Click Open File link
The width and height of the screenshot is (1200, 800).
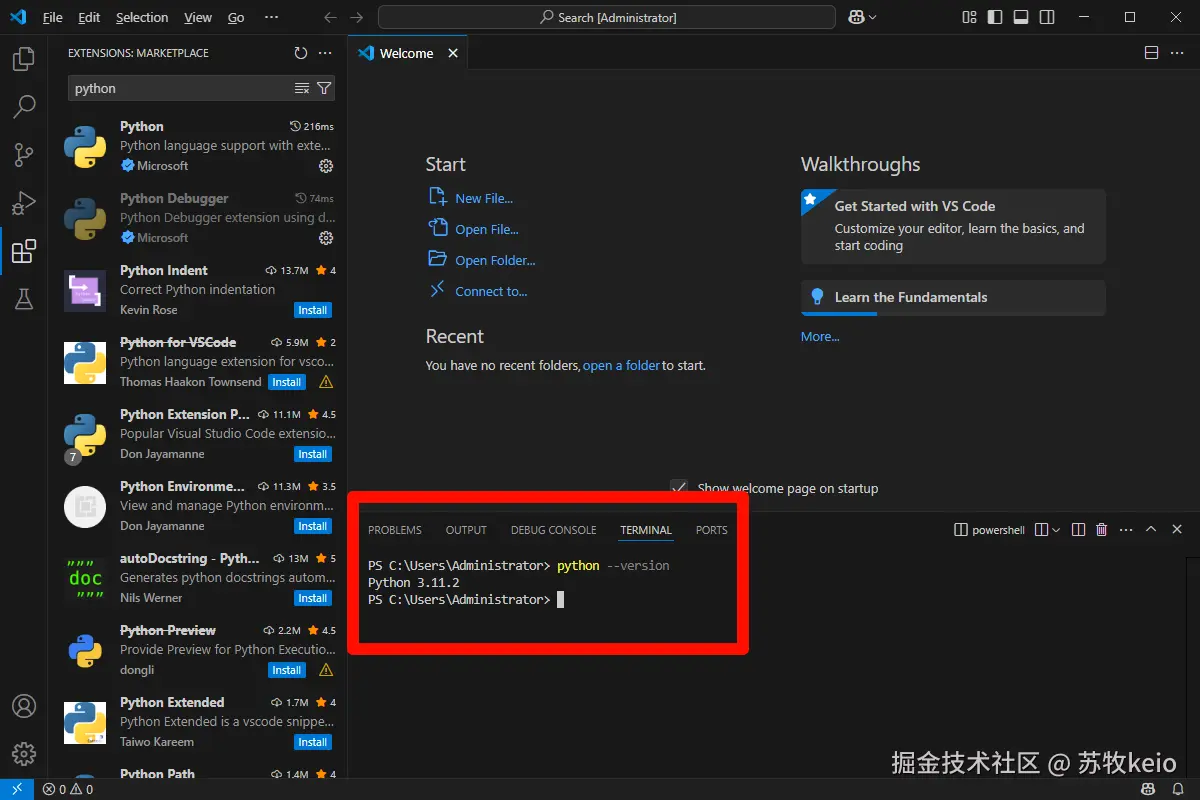pos(486,229)
